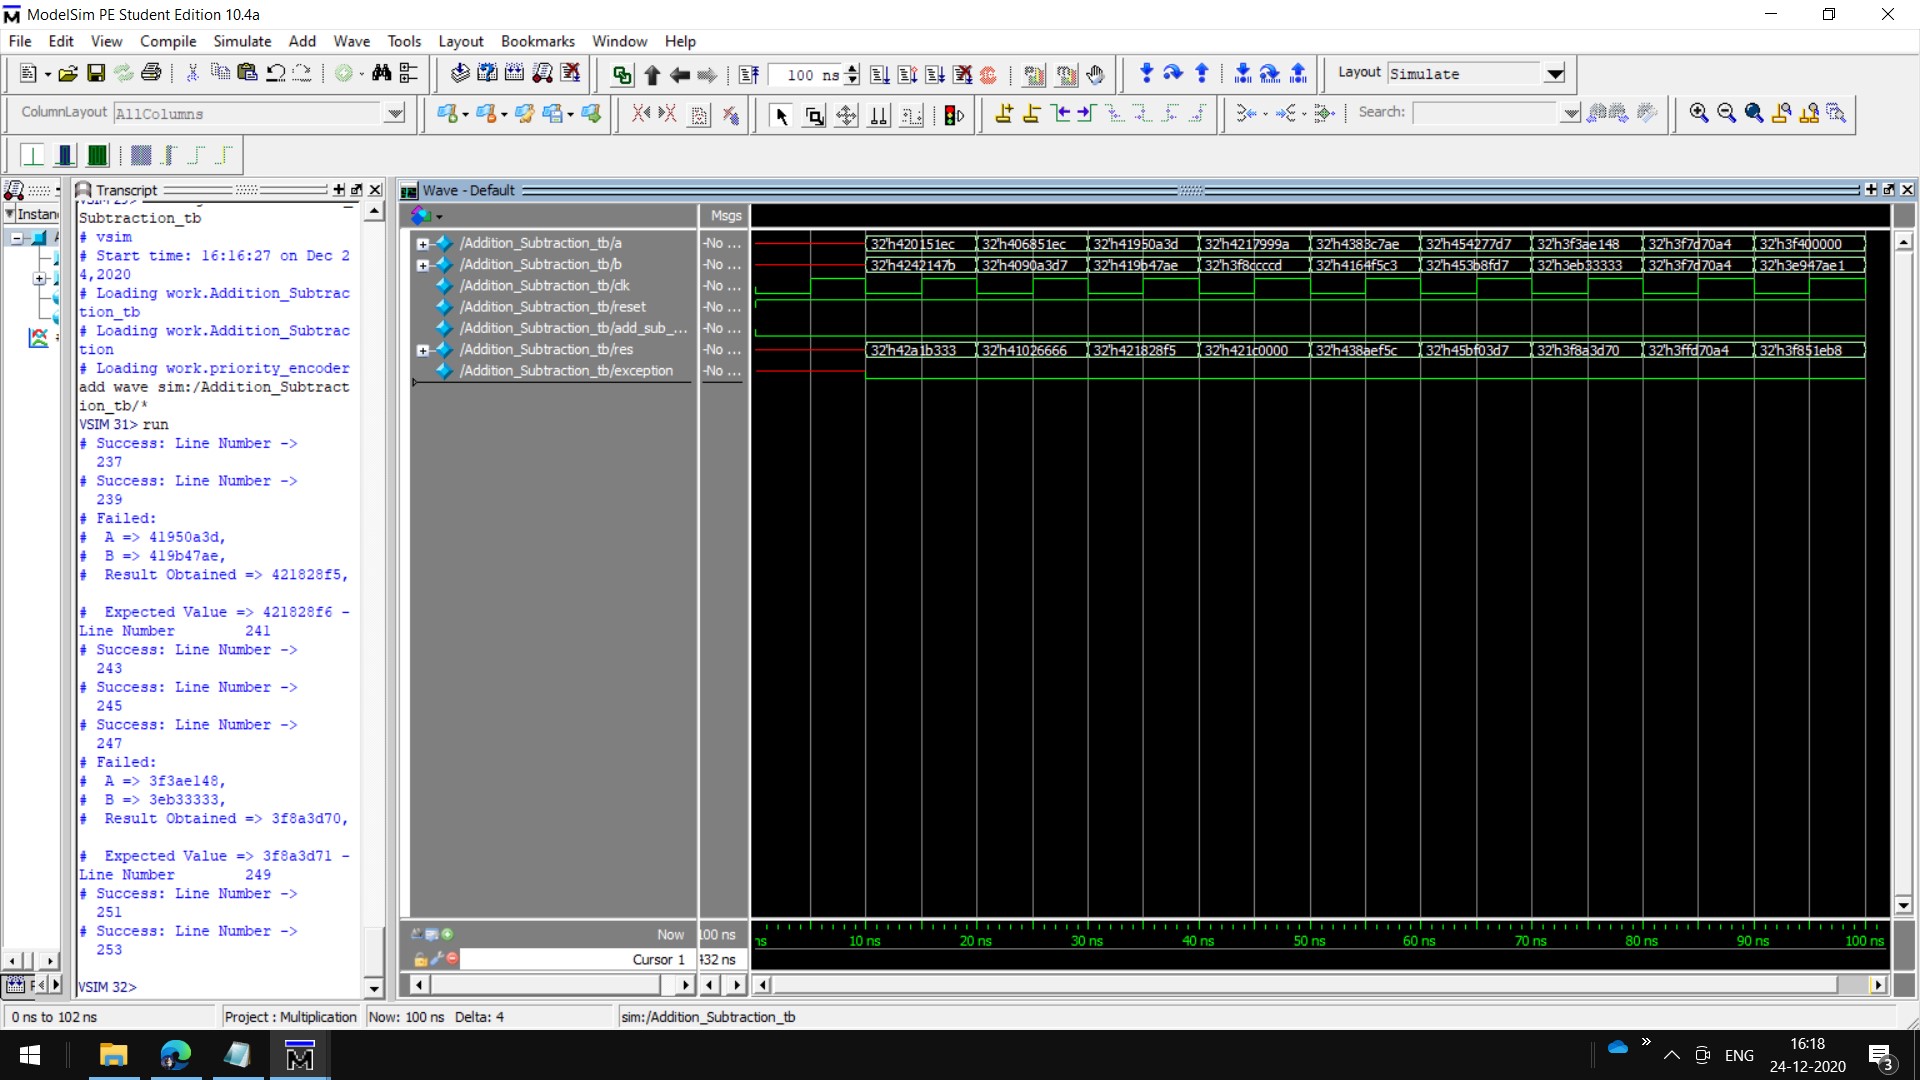Click the Print icon in toolbar
Viewport: 1920px width, 1080px height.
[151, 73]
